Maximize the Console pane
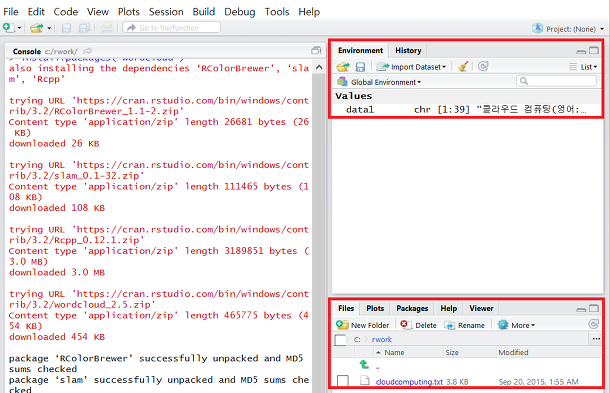The width and height of the screenshot is (610, 393). pos(316,51)
